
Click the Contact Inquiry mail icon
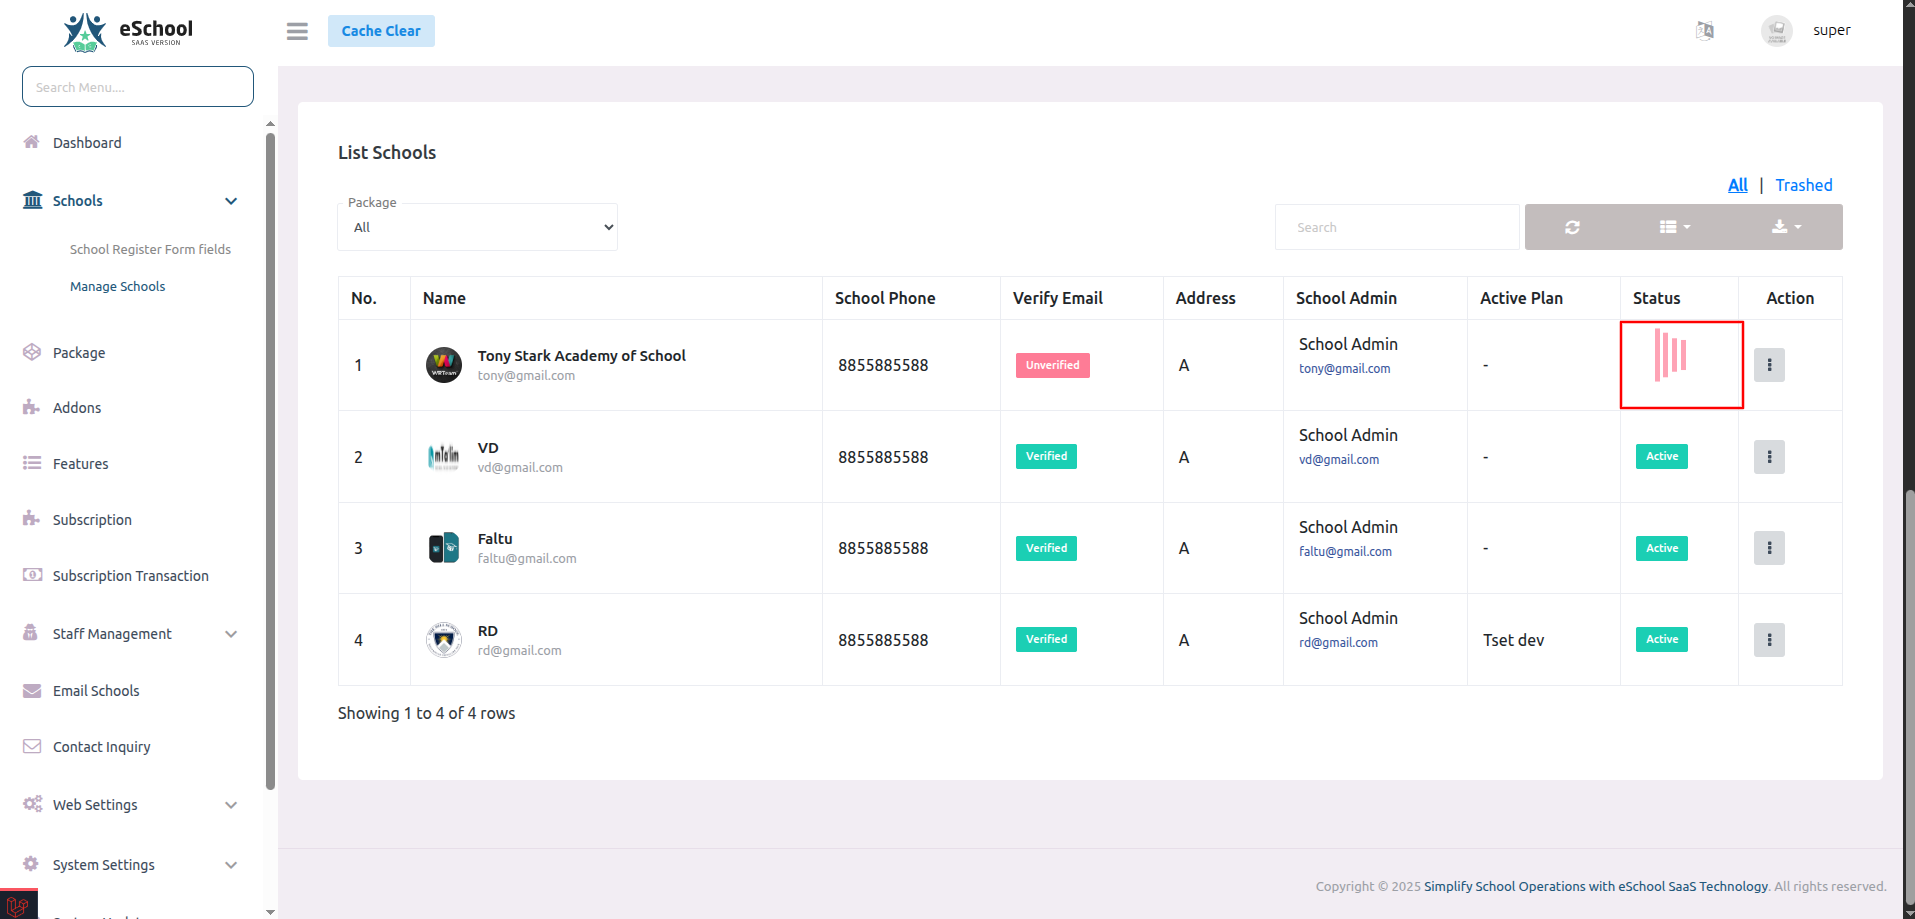pos(31,746)
